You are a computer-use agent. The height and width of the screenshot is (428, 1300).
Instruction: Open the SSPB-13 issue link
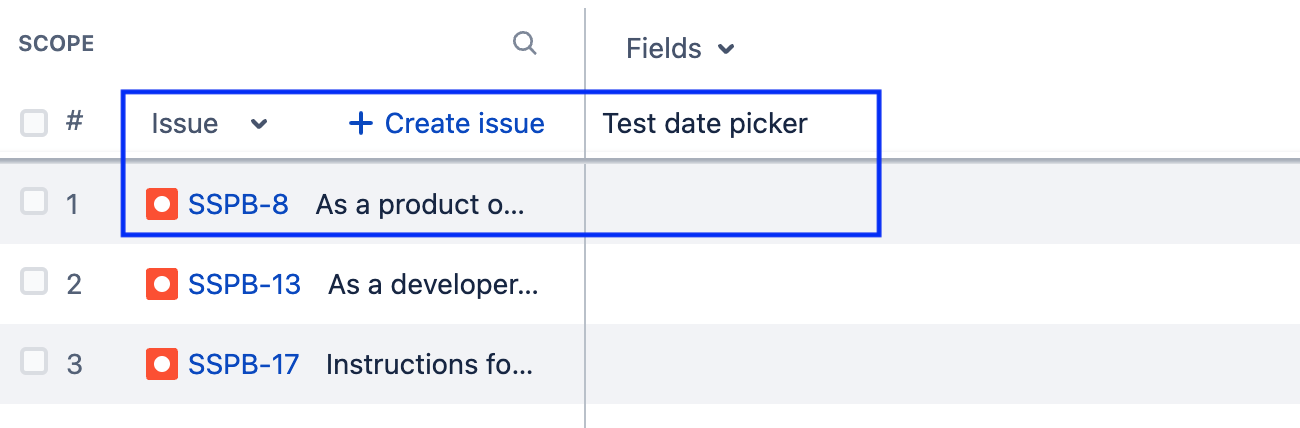pos(244,284)
